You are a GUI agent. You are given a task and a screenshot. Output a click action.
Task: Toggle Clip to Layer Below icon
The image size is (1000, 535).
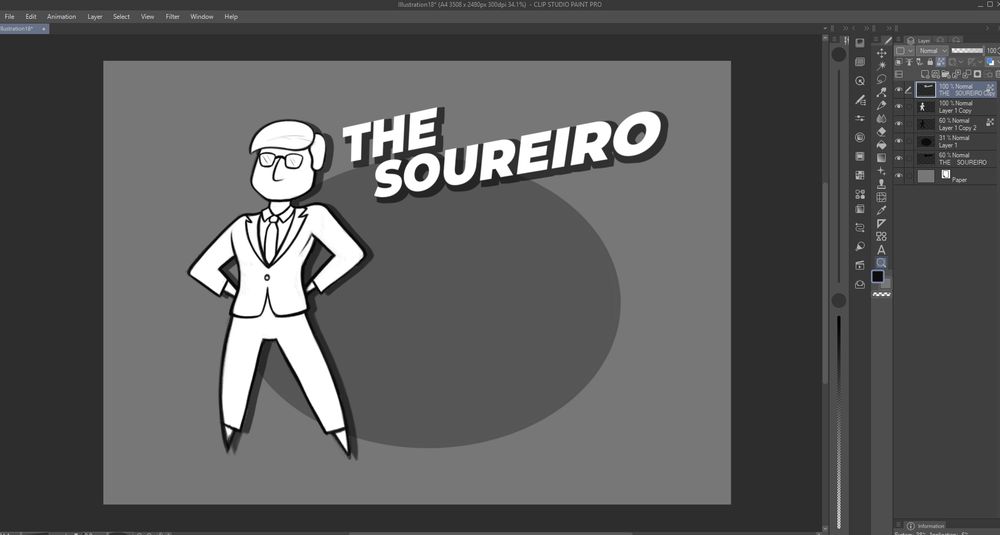pyautogui.click(x=899, y=62)
